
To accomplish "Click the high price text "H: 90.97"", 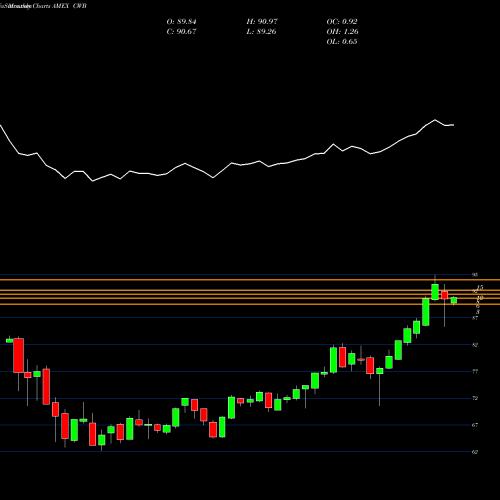I will [x=262, y=22].
